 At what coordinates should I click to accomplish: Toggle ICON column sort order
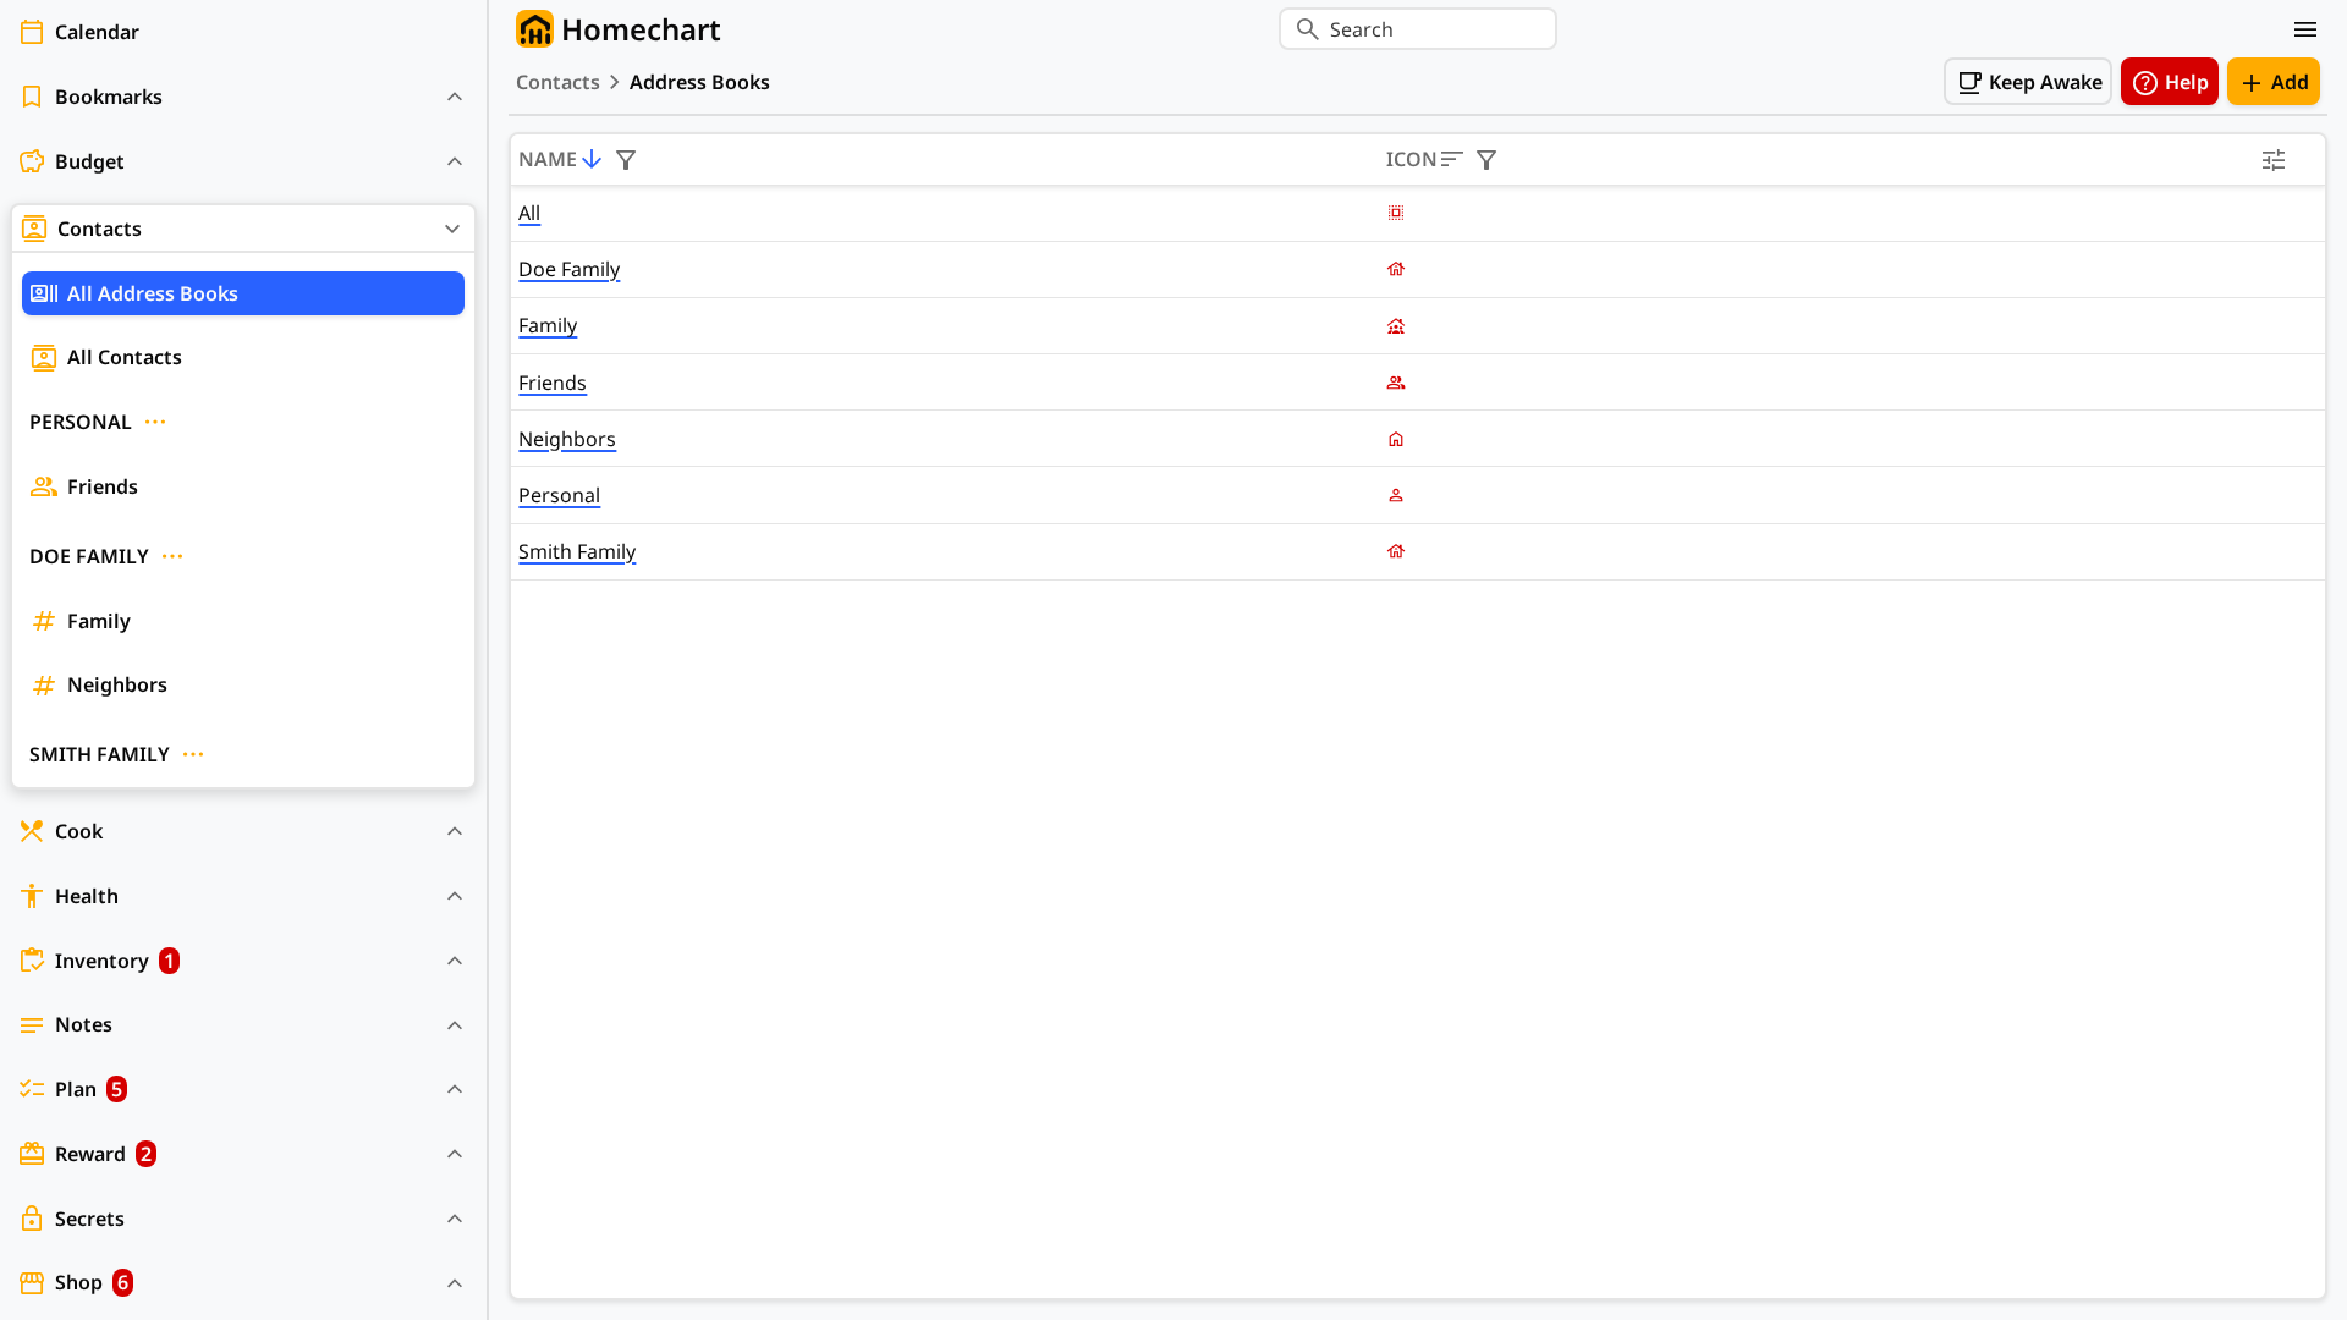click(1451, 159)
